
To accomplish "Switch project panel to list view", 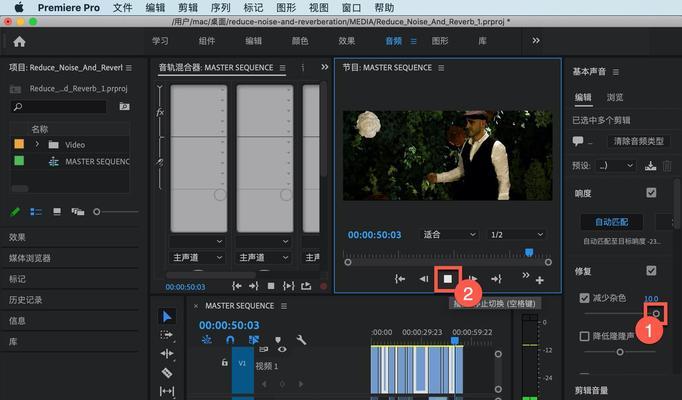I will click(36, 212).
